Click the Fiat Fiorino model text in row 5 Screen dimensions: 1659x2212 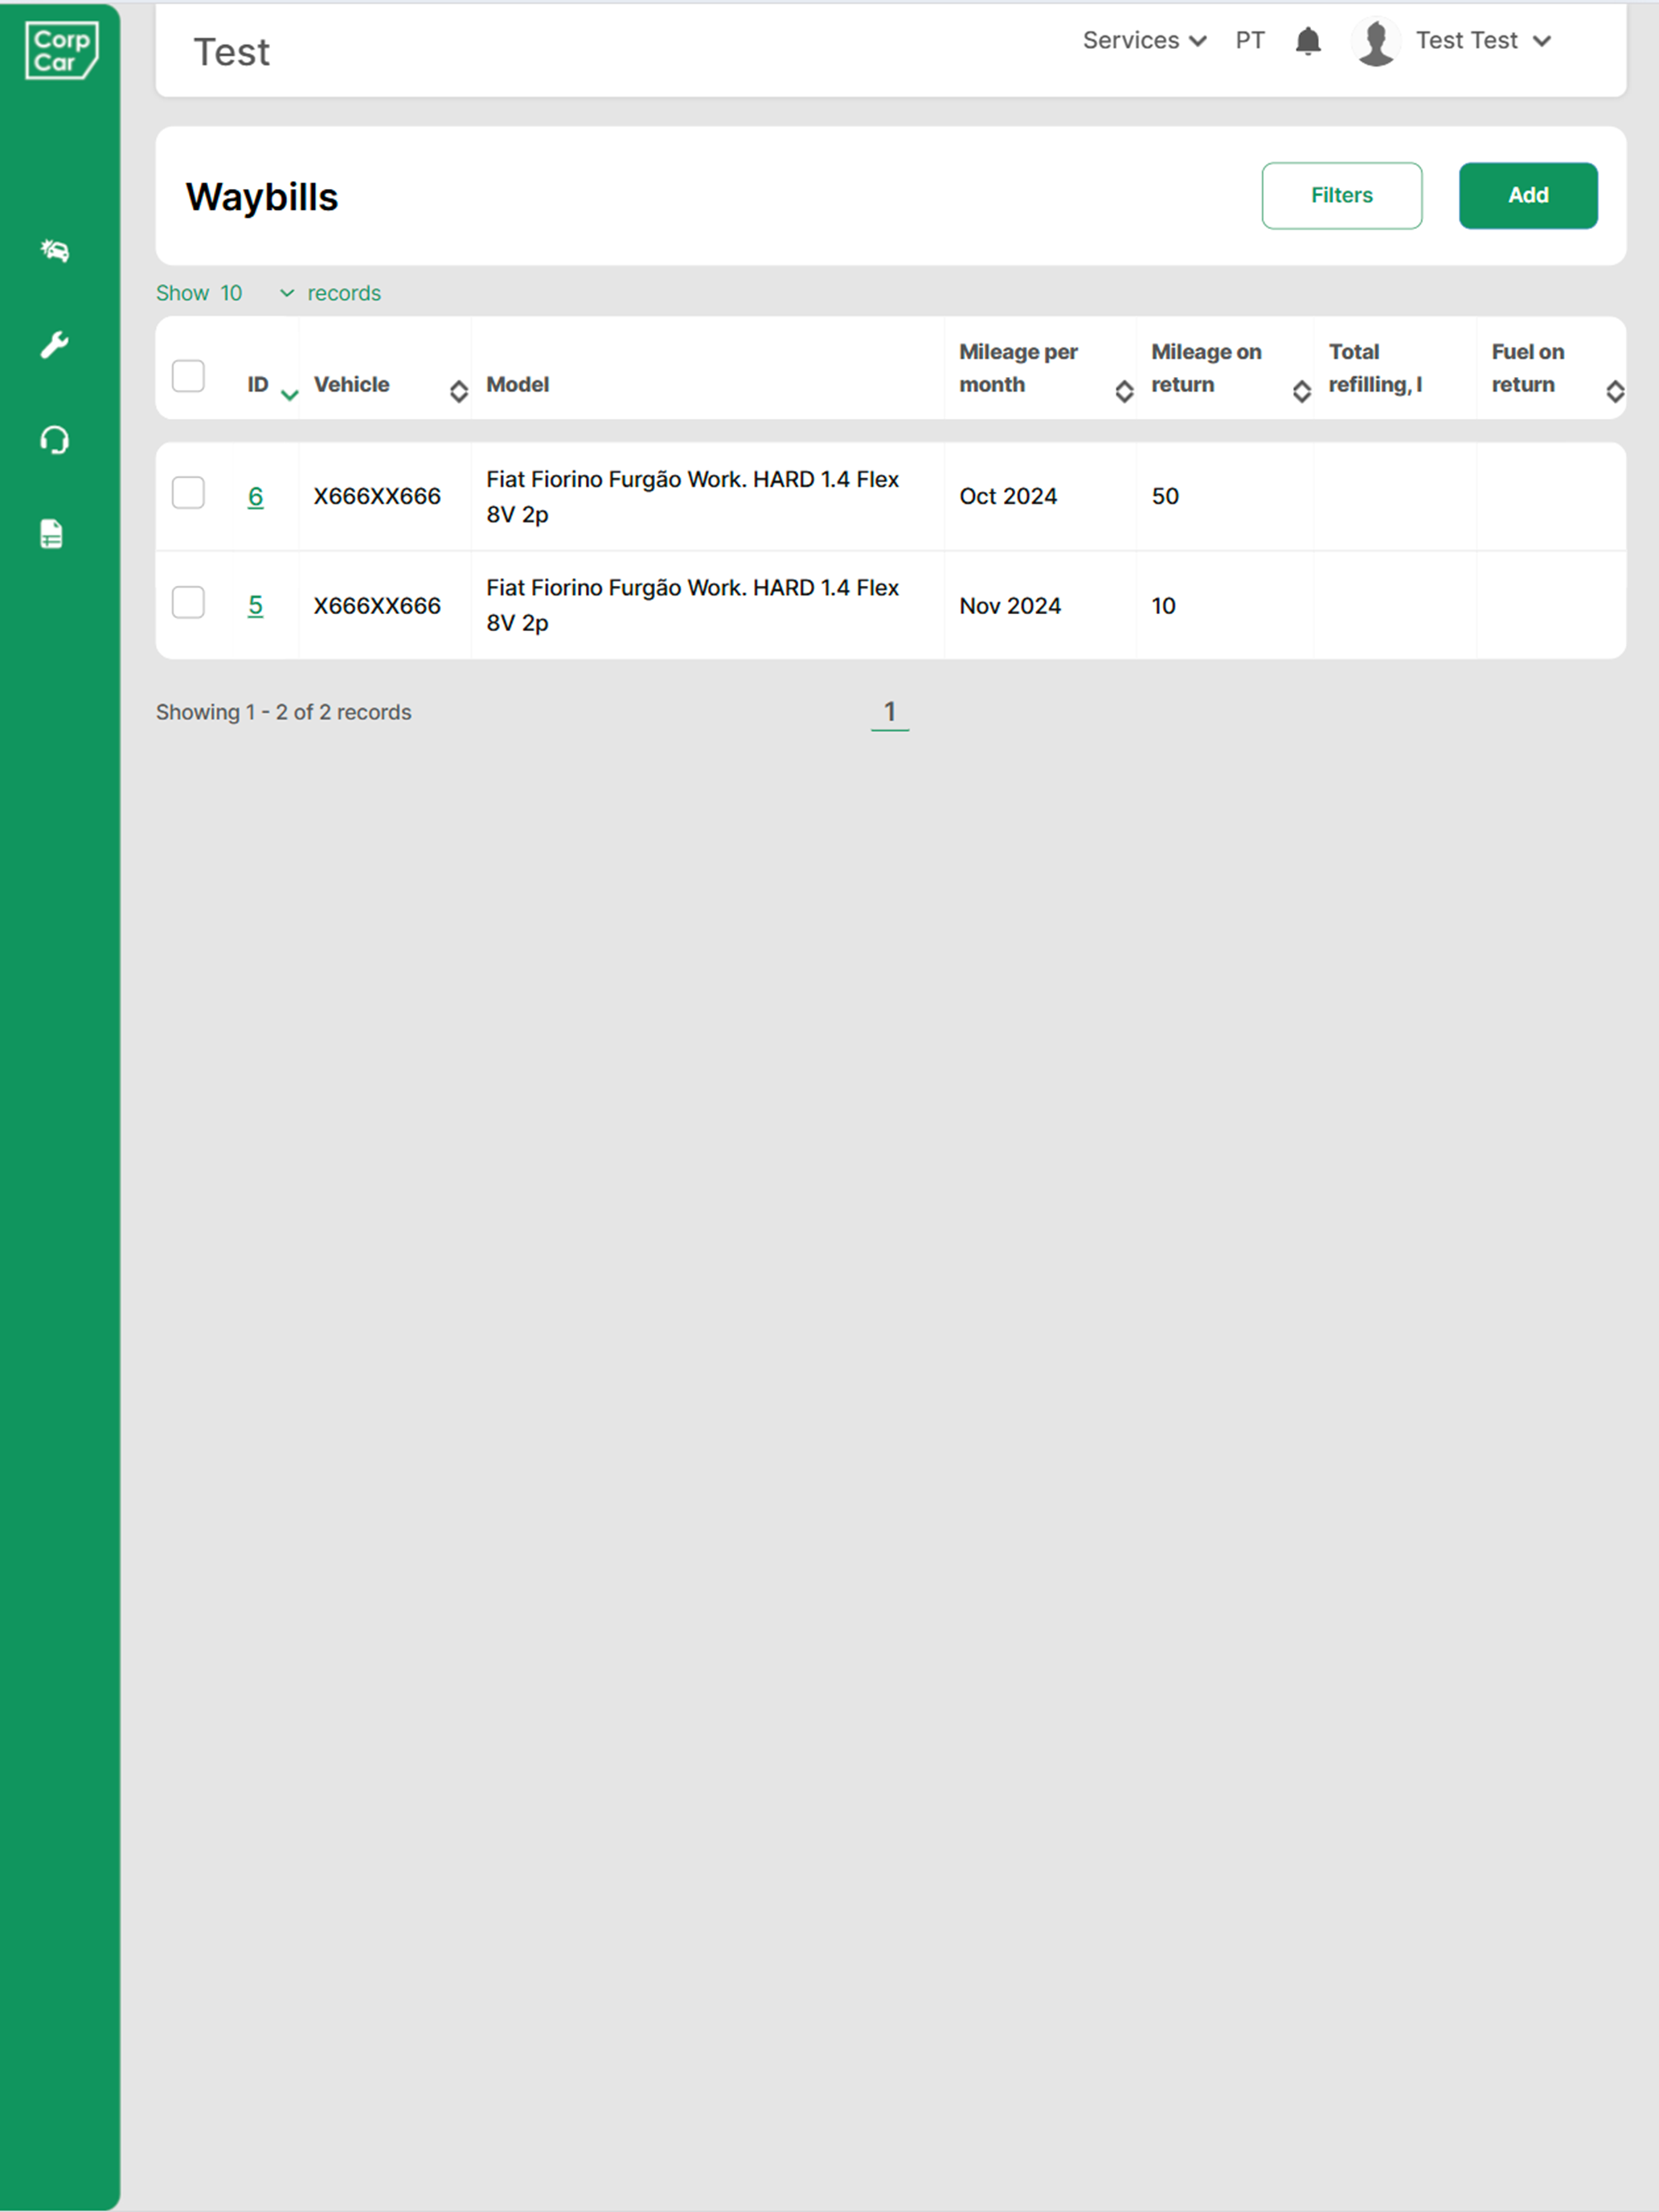click(692, 605)
